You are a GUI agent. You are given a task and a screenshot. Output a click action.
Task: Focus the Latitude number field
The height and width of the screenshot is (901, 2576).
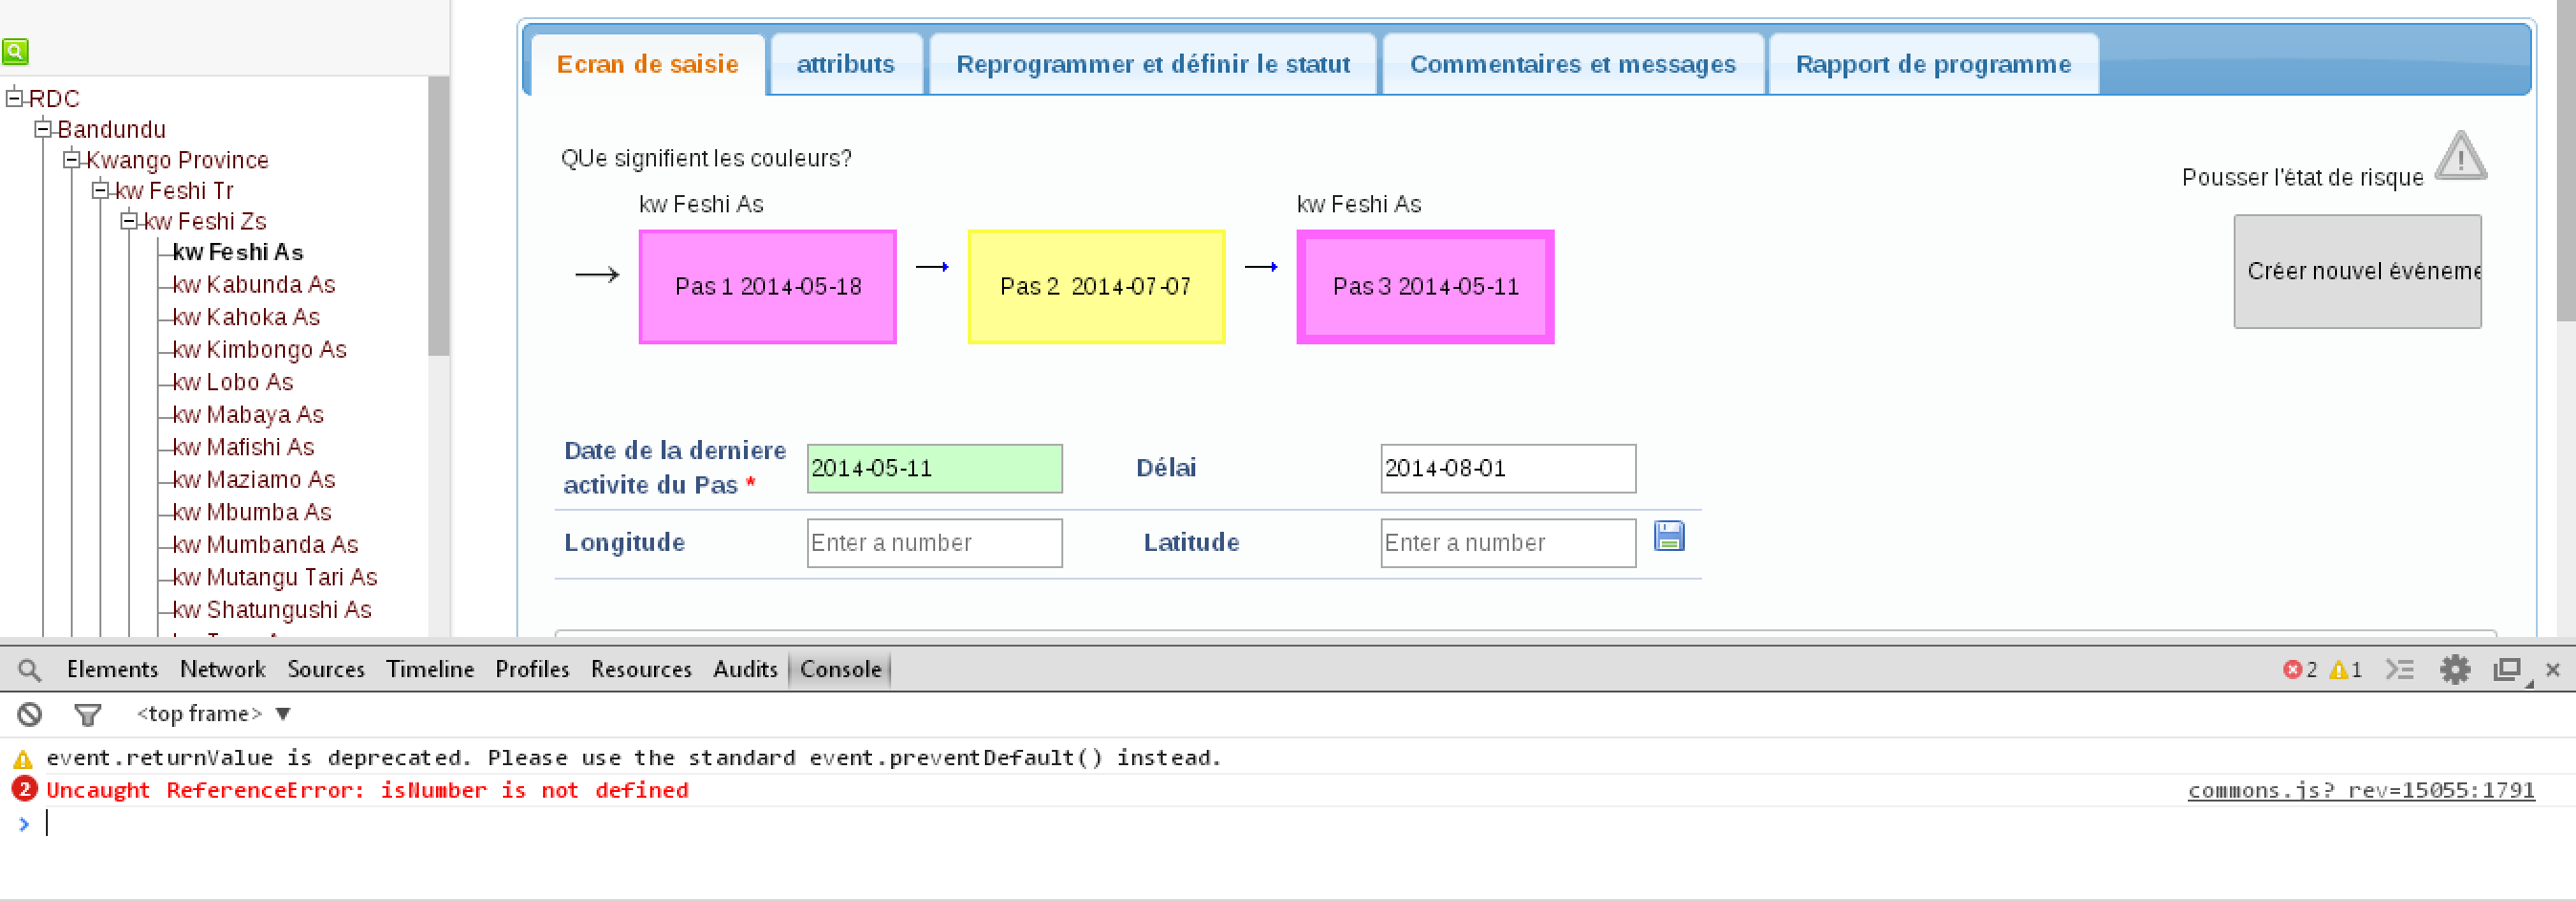(1508, 543)
